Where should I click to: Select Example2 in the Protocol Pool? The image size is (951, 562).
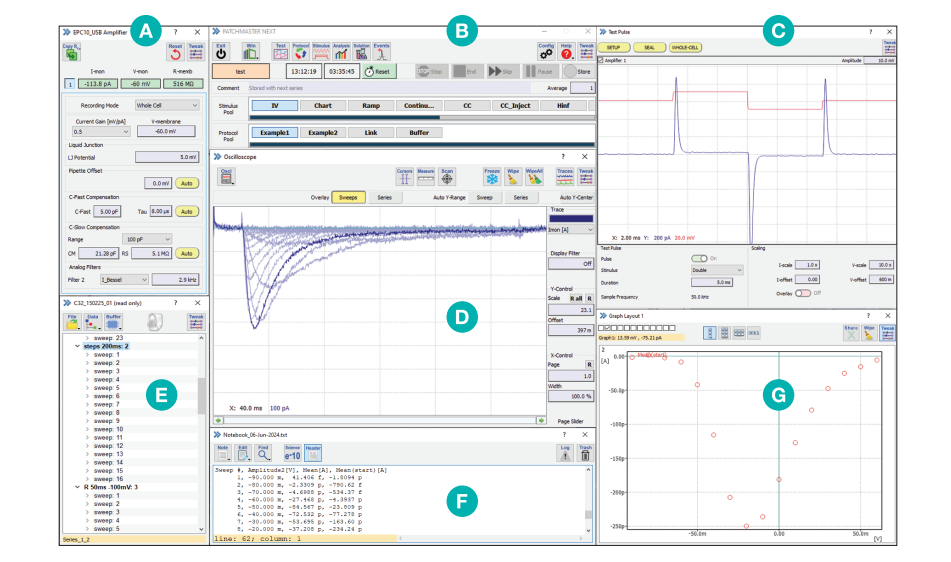point(323,133)
